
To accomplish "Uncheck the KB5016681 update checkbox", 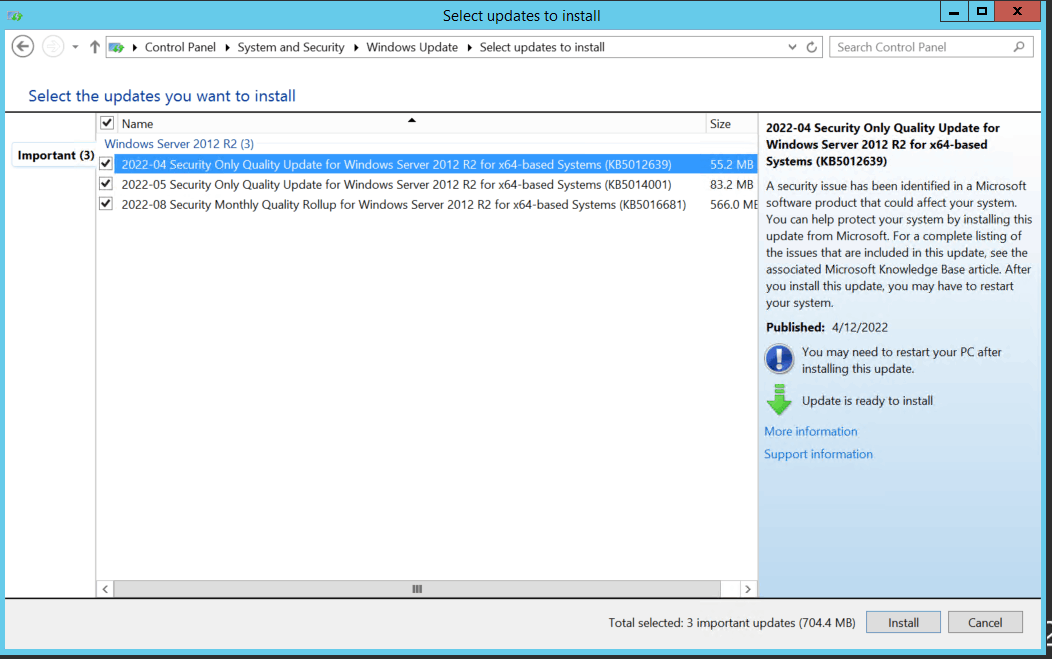I will coord(106,204).
